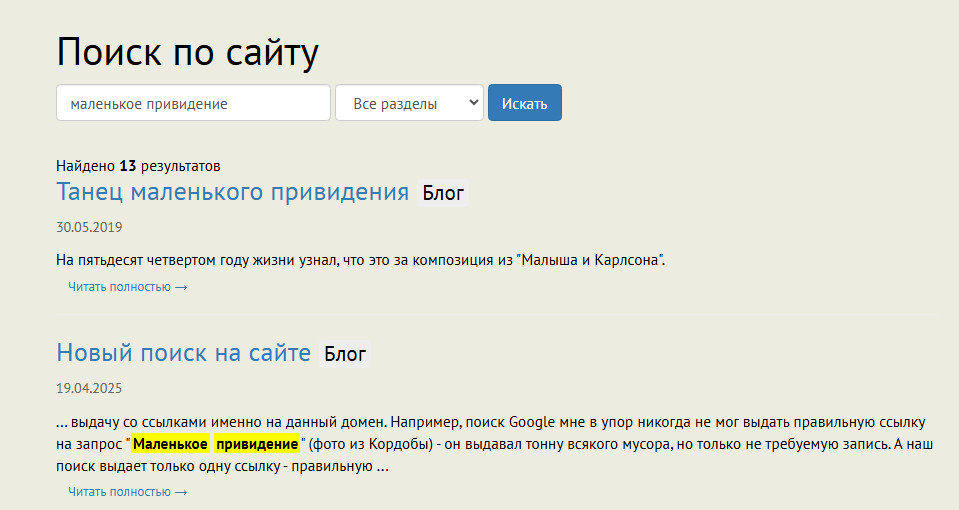Click the "Найдено 13 результатов" counter text

pos(138,165)
